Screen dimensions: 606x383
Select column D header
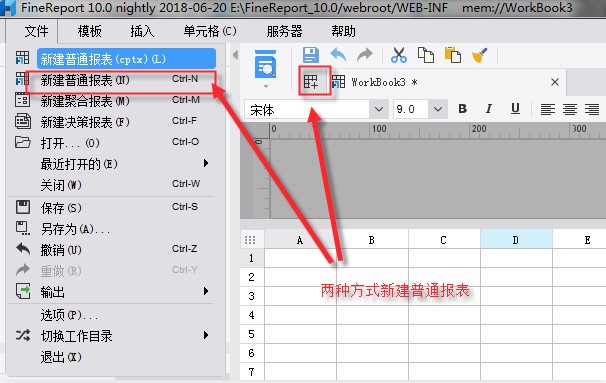click(516, 240)
